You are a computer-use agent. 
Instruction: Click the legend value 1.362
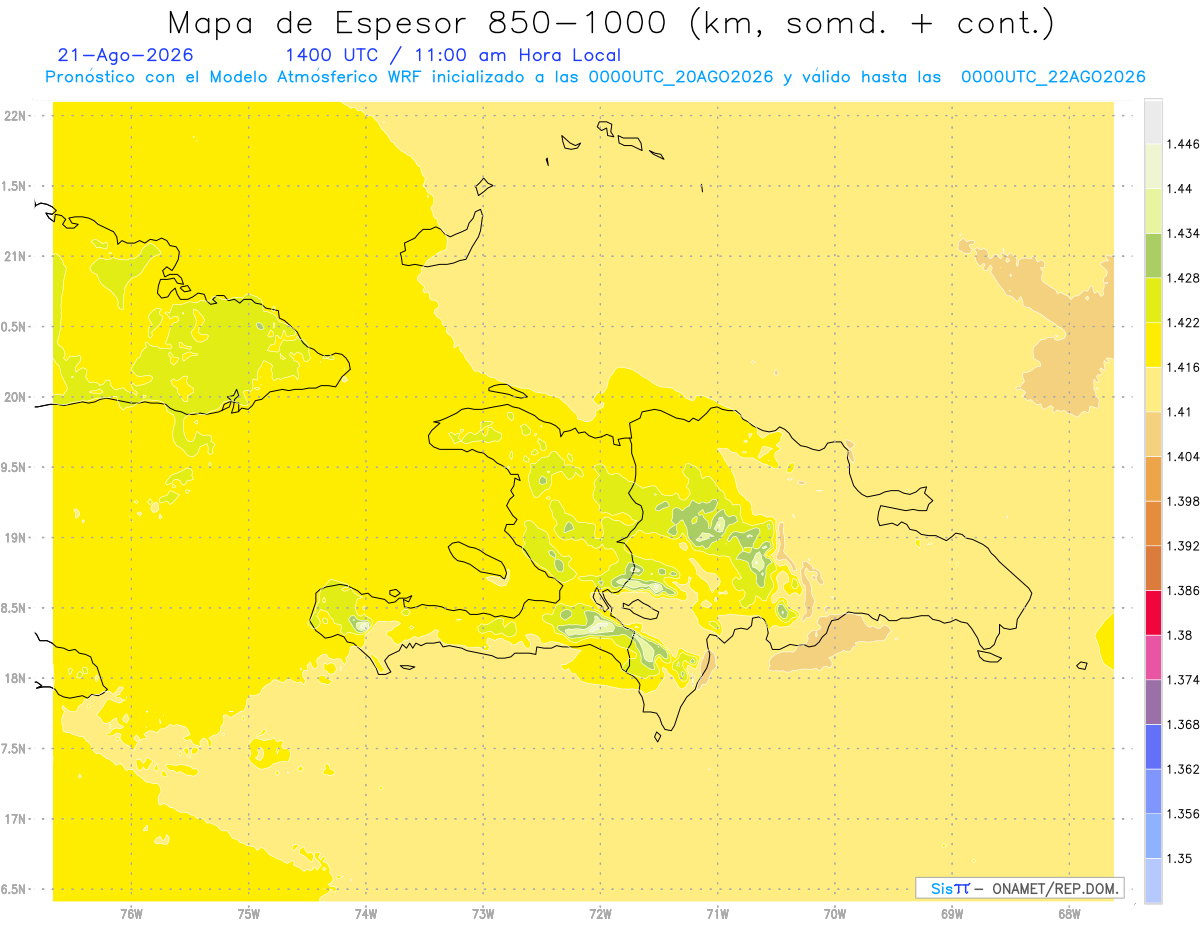(x=1182, y=769)
